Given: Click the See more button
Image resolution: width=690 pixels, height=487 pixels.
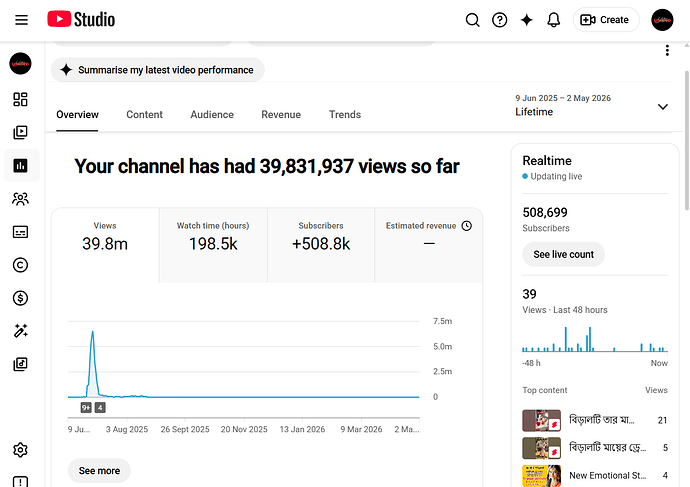Looking at the screenshot, I should [x=99, y=471].
